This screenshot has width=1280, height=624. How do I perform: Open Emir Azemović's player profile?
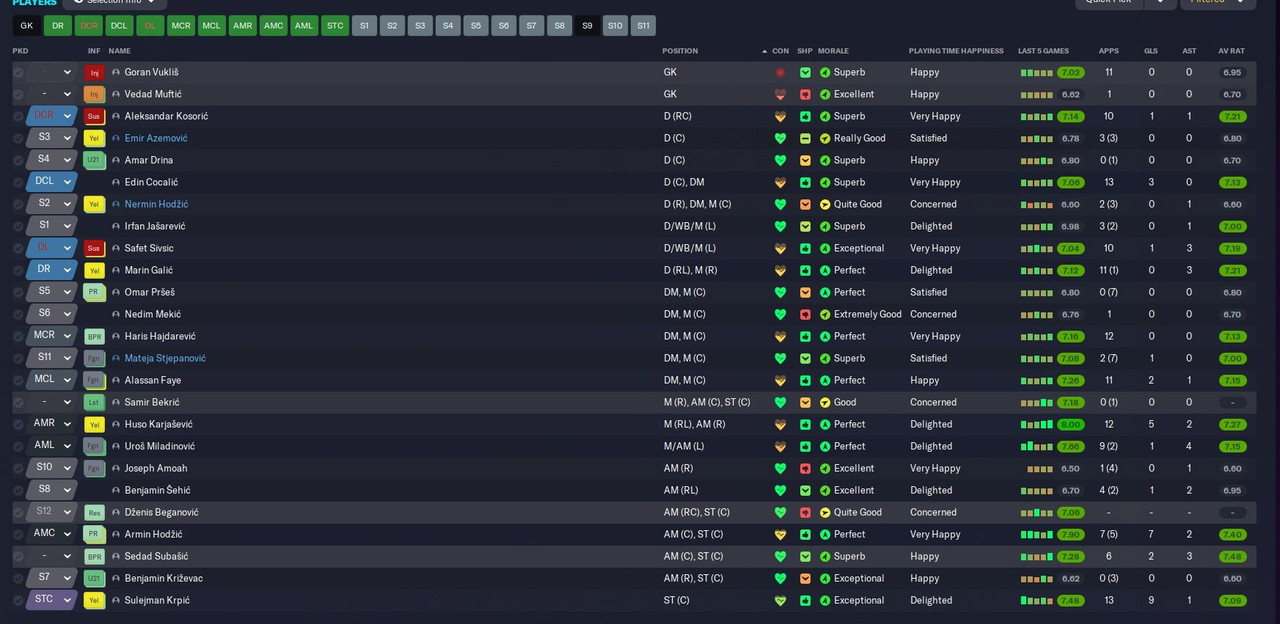coord(156,138)
